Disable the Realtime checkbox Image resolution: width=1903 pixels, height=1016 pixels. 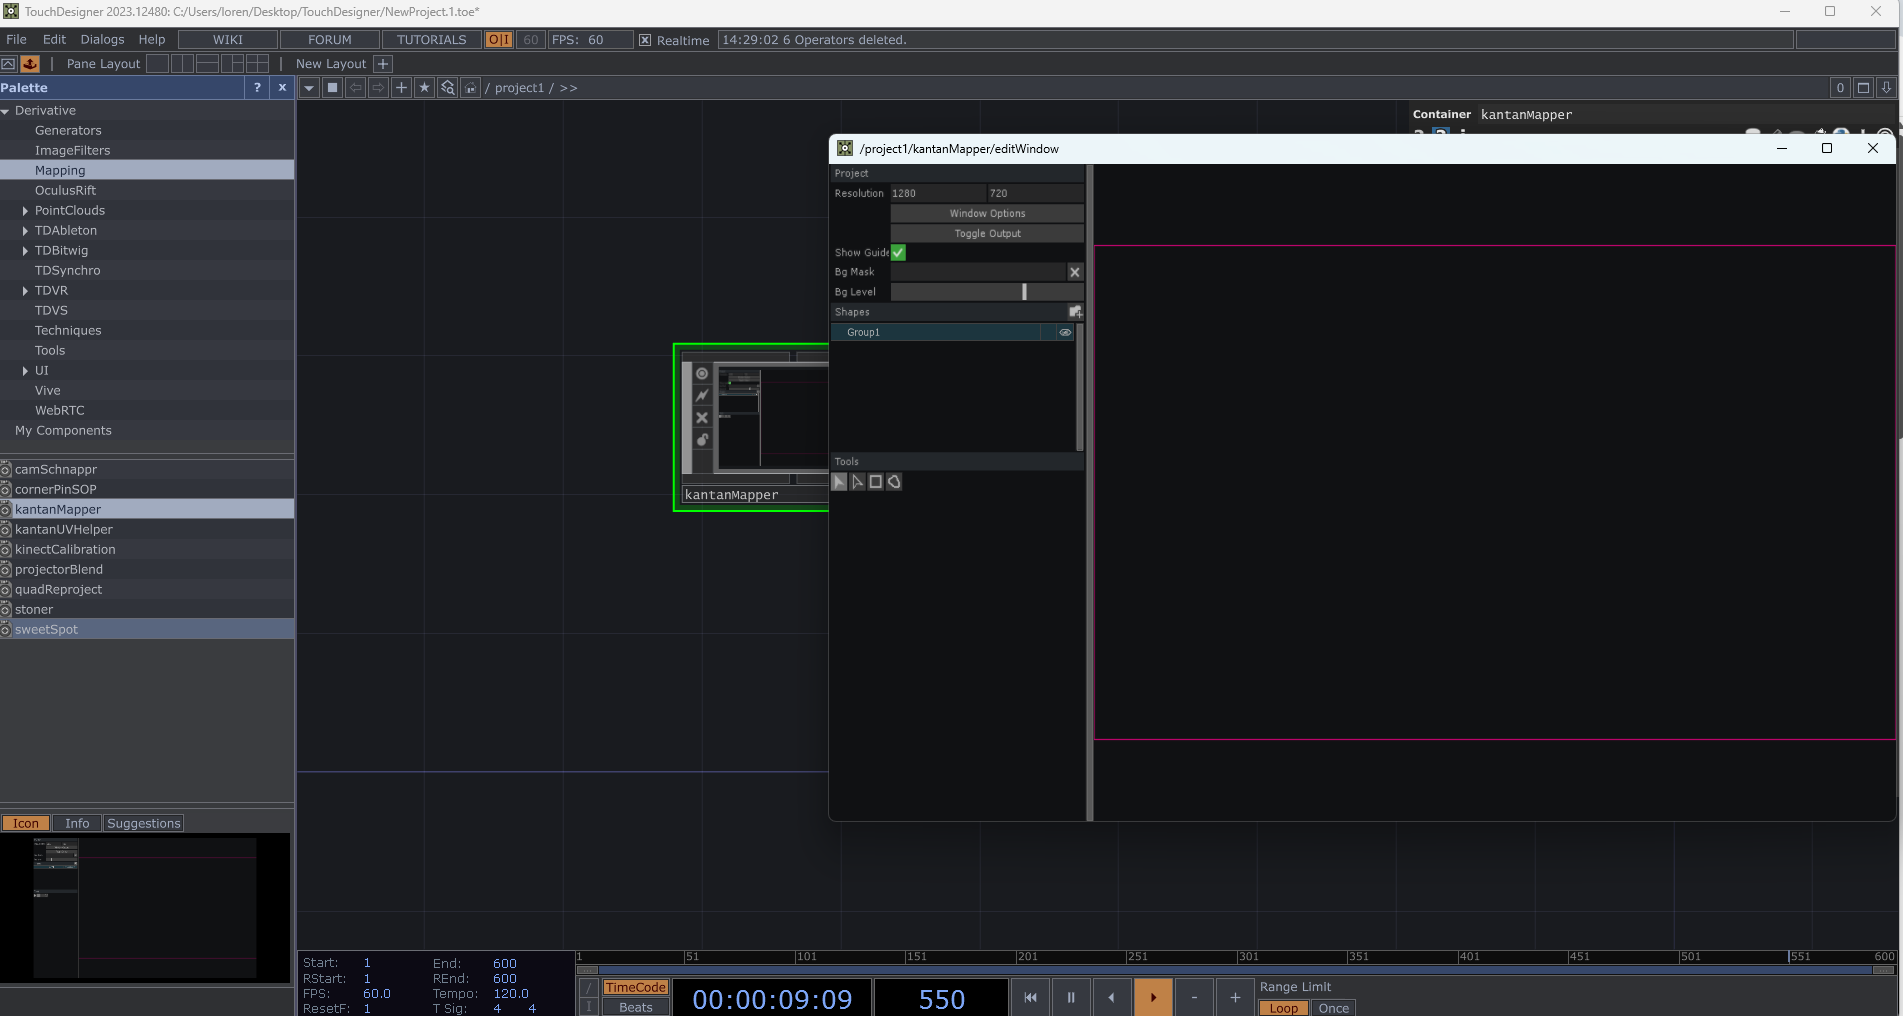coord(645,40)
